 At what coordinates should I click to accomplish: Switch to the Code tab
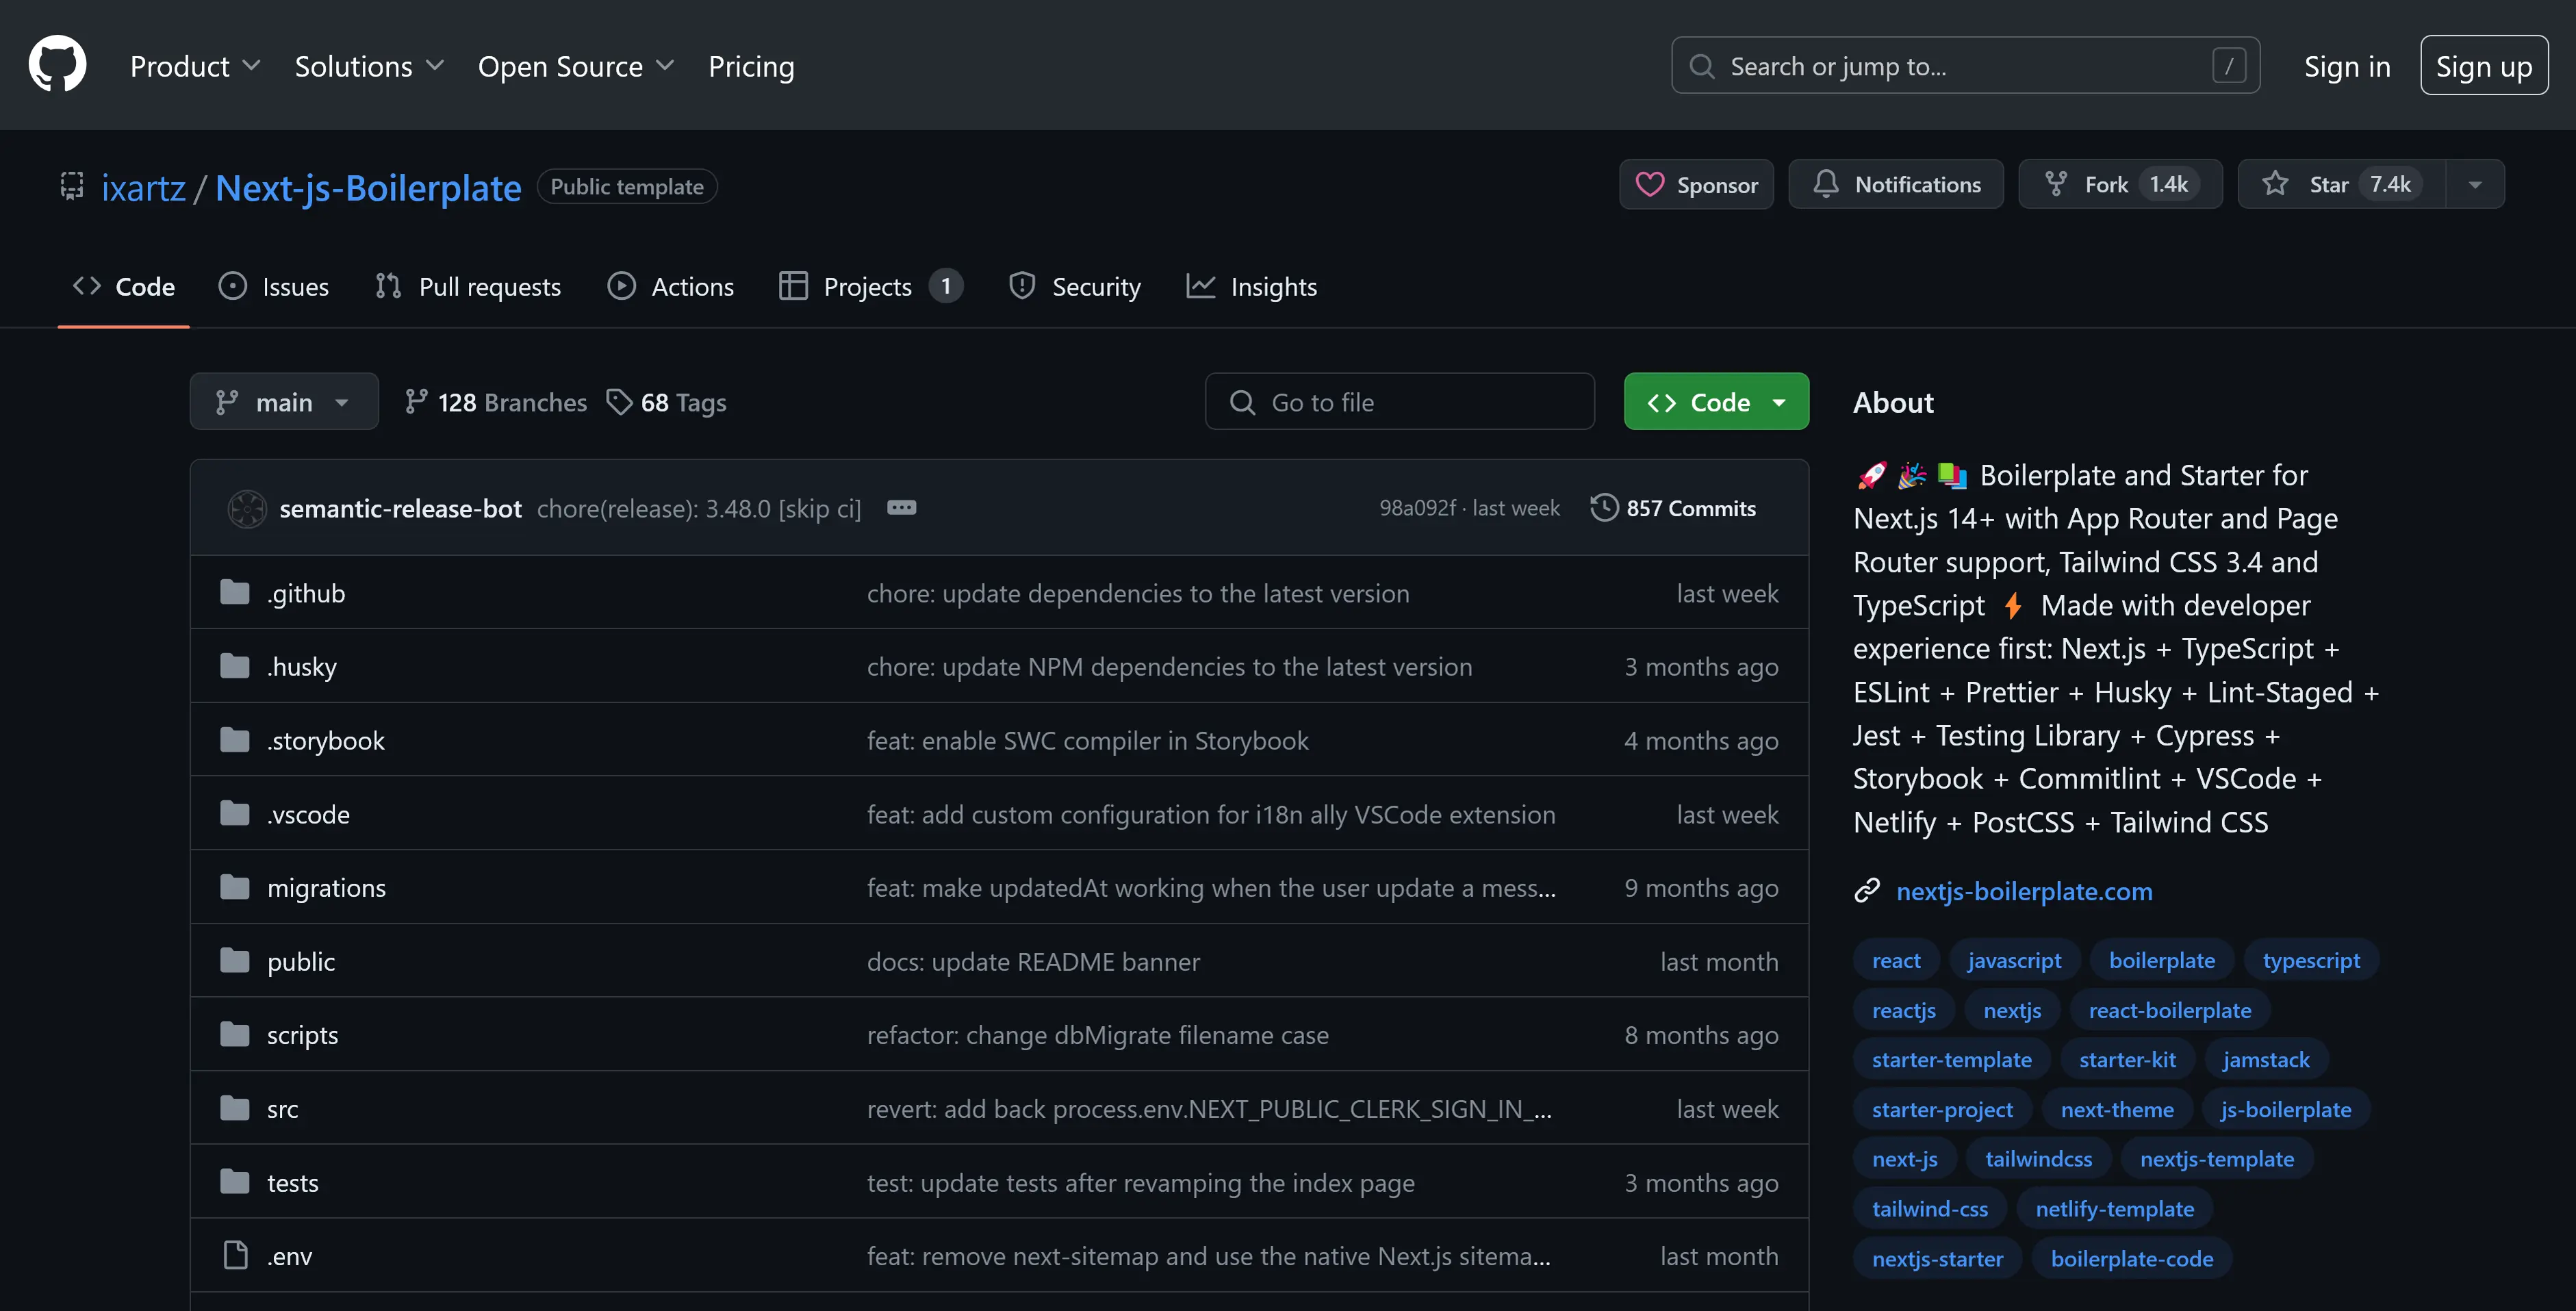(x=124, y=286)
